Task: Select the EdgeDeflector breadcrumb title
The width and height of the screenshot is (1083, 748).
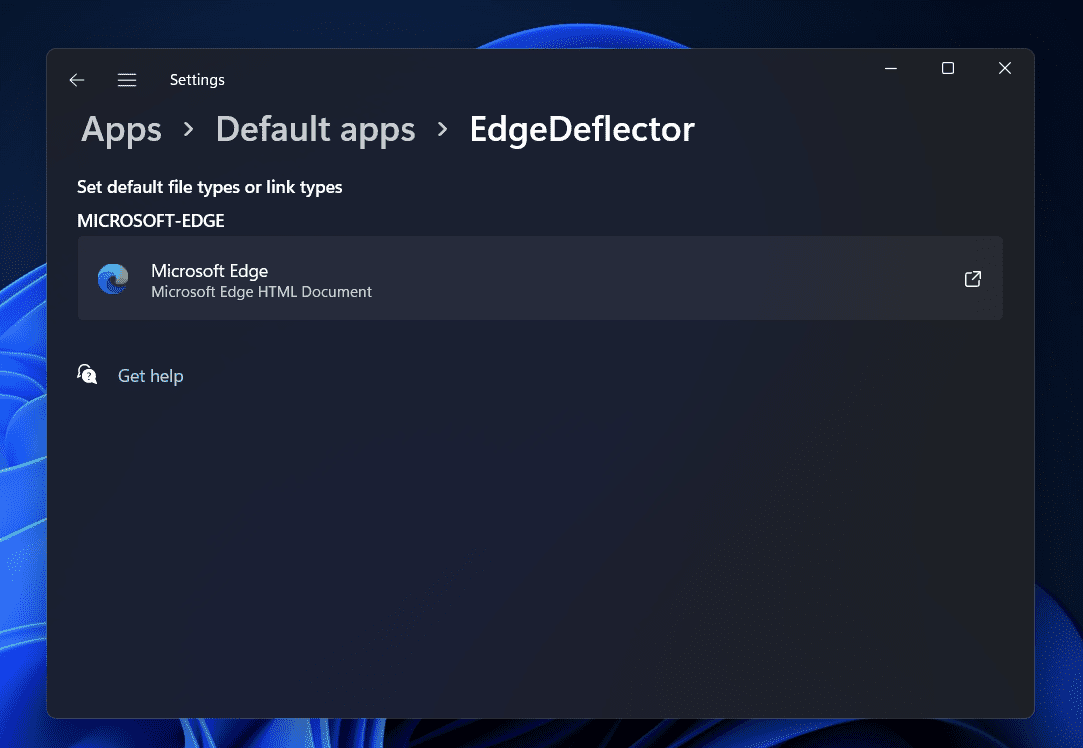Action: point(582,129)
